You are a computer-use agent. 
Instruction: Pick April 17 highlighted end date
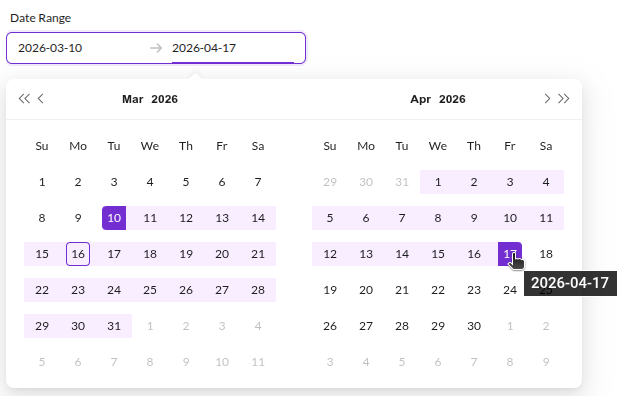coord(510,254)
